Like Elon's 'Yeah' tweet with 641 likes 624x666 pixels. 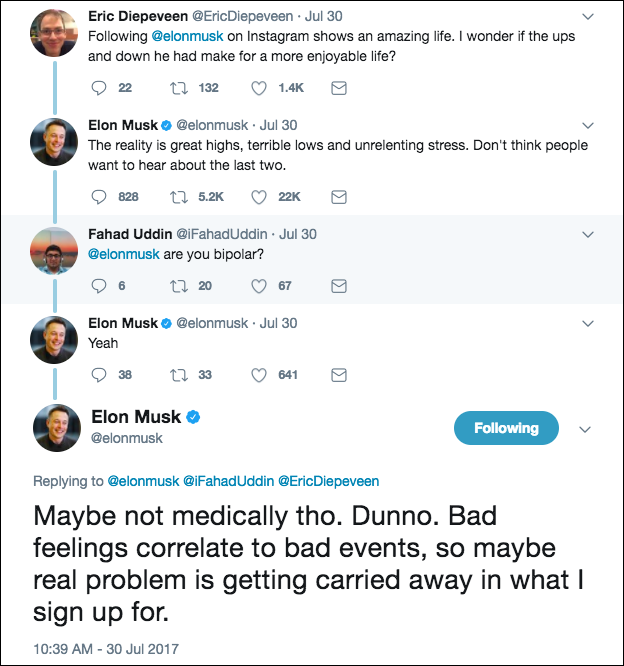[x=258, y=375]
